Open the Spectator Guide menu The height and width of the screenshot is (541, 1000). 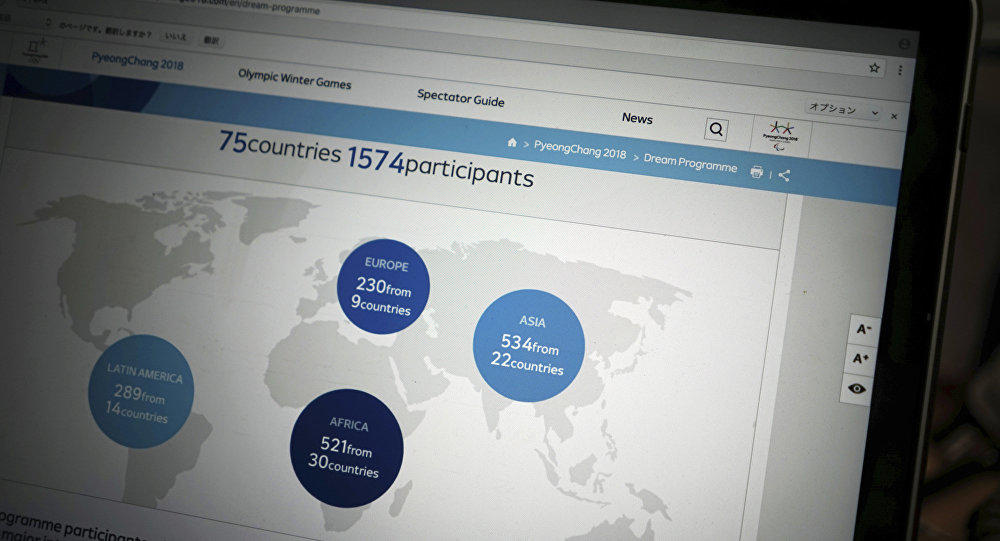pos(460,98)
